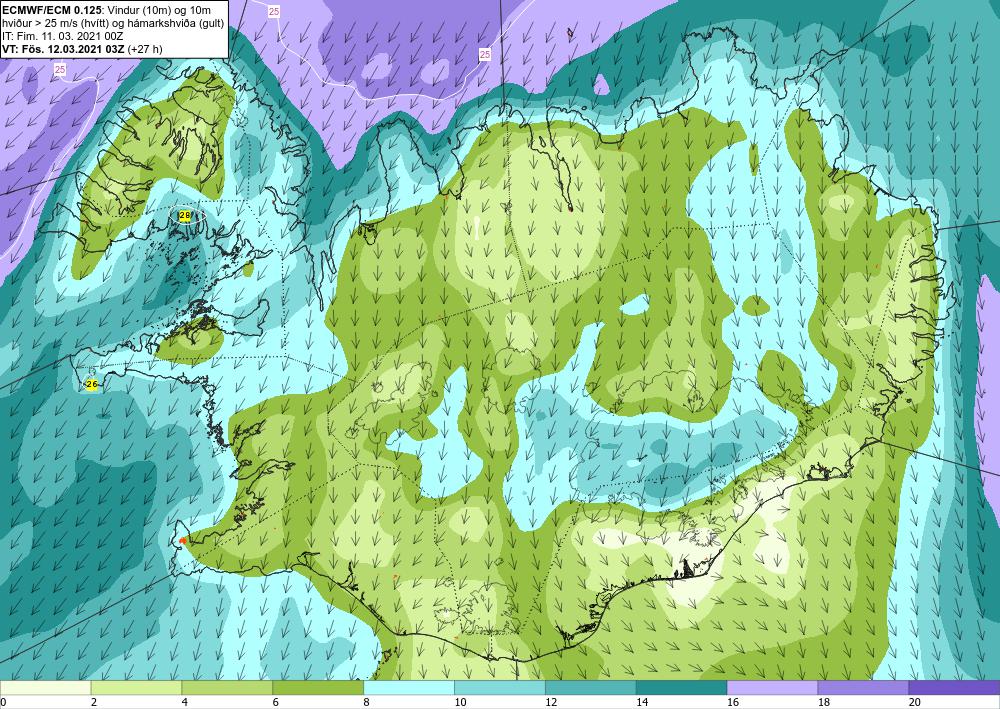Click the scale value '18'
The image size is (1000, 709).
click(823, 703)
